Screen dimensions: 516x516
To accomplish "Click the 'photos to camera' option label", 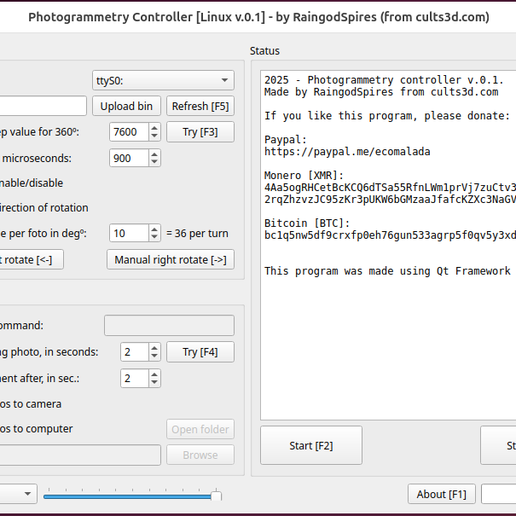I will tap(31, 404).
